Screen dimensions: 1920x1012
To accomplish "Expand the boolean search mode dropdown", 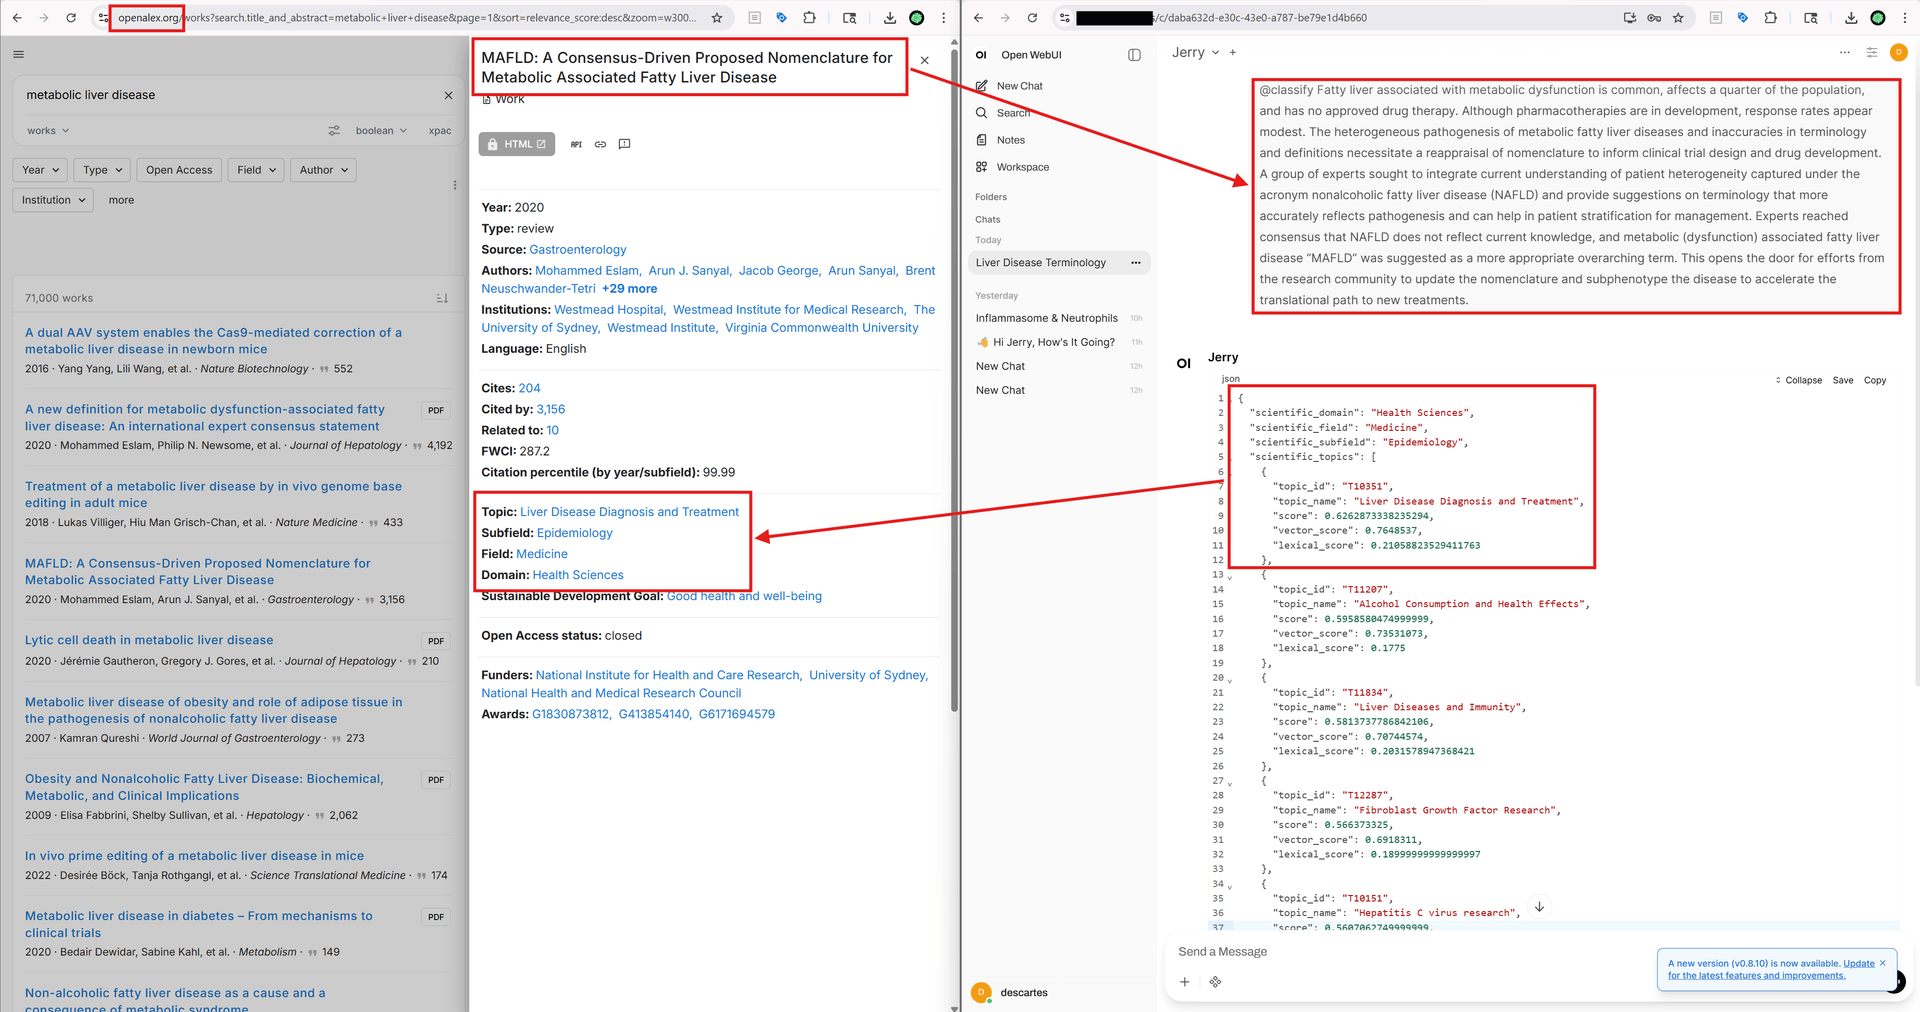I will 381,131.
